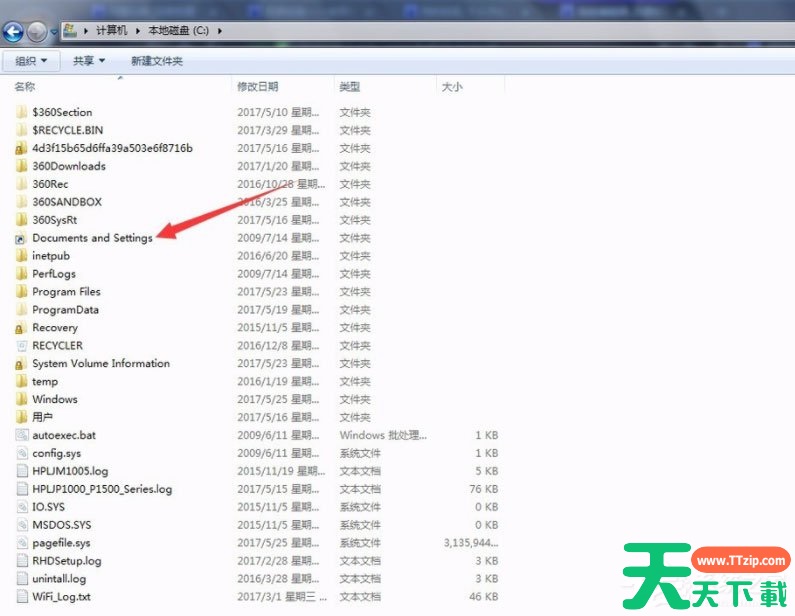Select the locked System Volume Information folder icon
This screenshot has width=795, height=616.
[21, 364]
